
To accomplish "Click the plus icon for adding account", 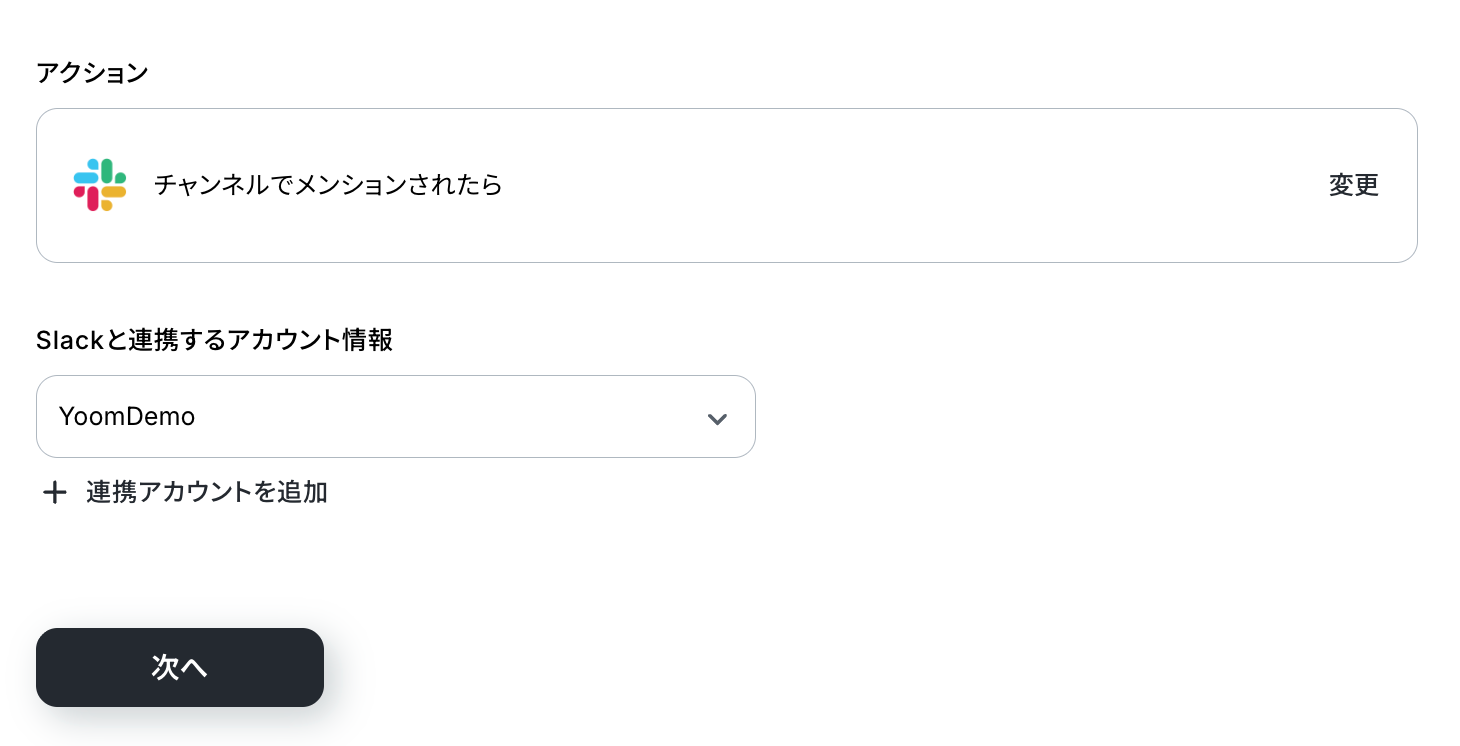I will tap(54, 492).
